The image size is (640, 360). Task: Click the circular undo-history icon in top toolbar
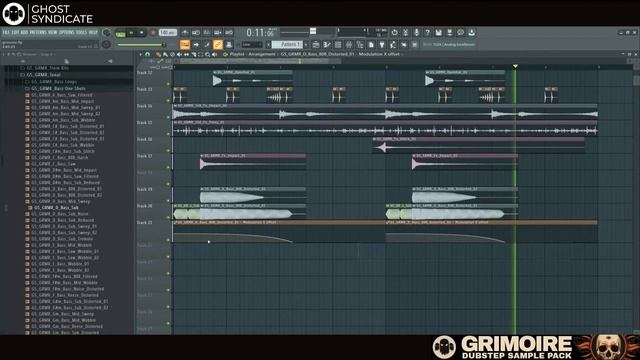click(x=394, y=33)
